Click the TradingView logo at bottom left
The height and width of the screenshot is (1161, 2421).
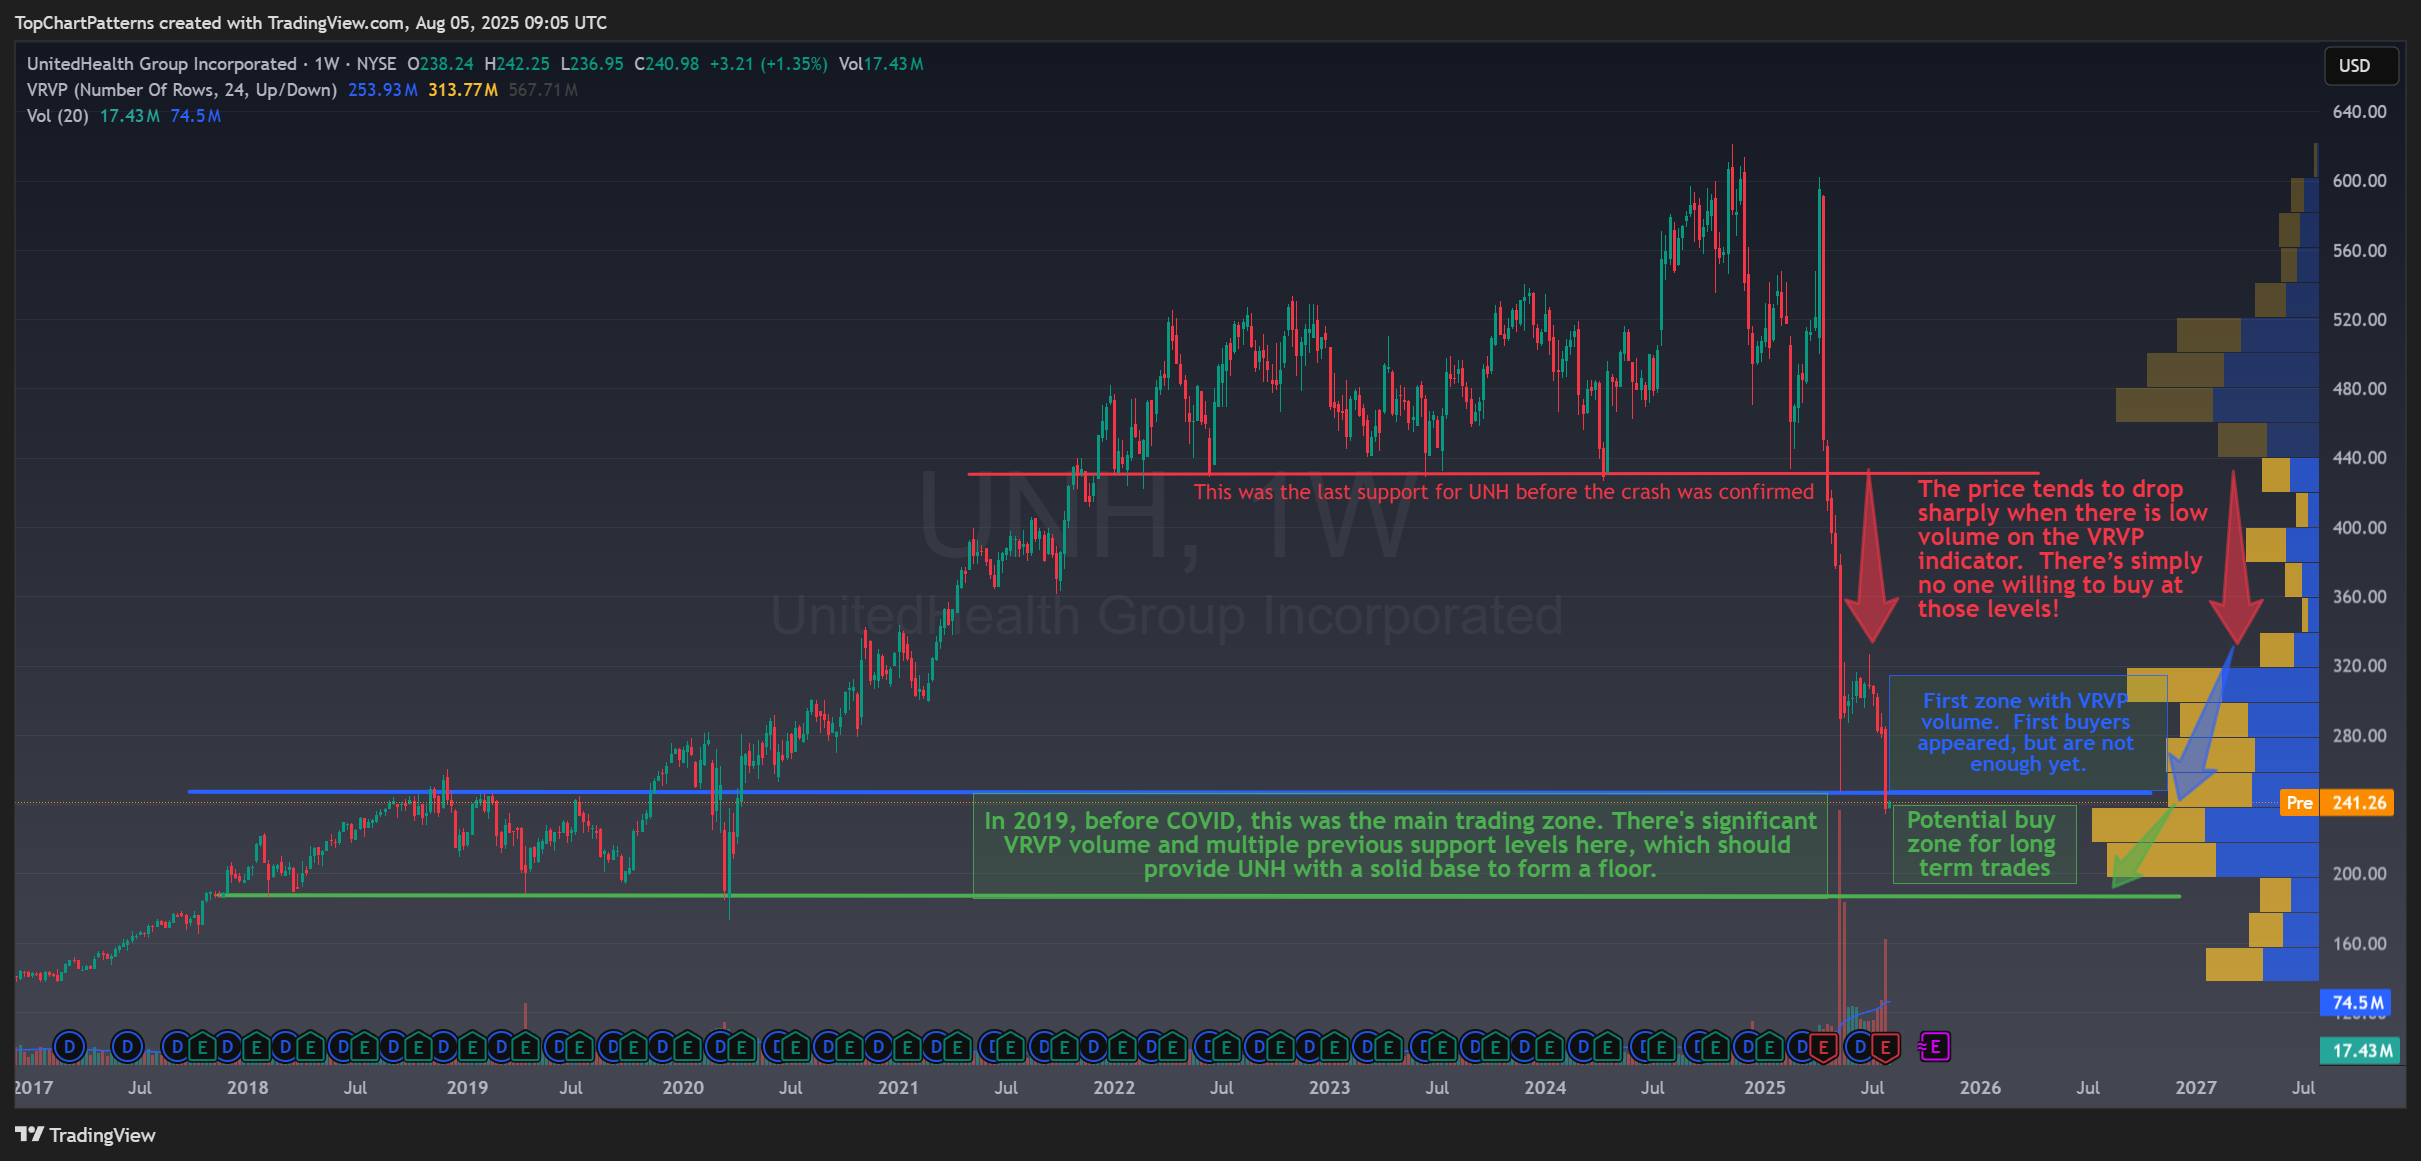(x=86, y=1135)
